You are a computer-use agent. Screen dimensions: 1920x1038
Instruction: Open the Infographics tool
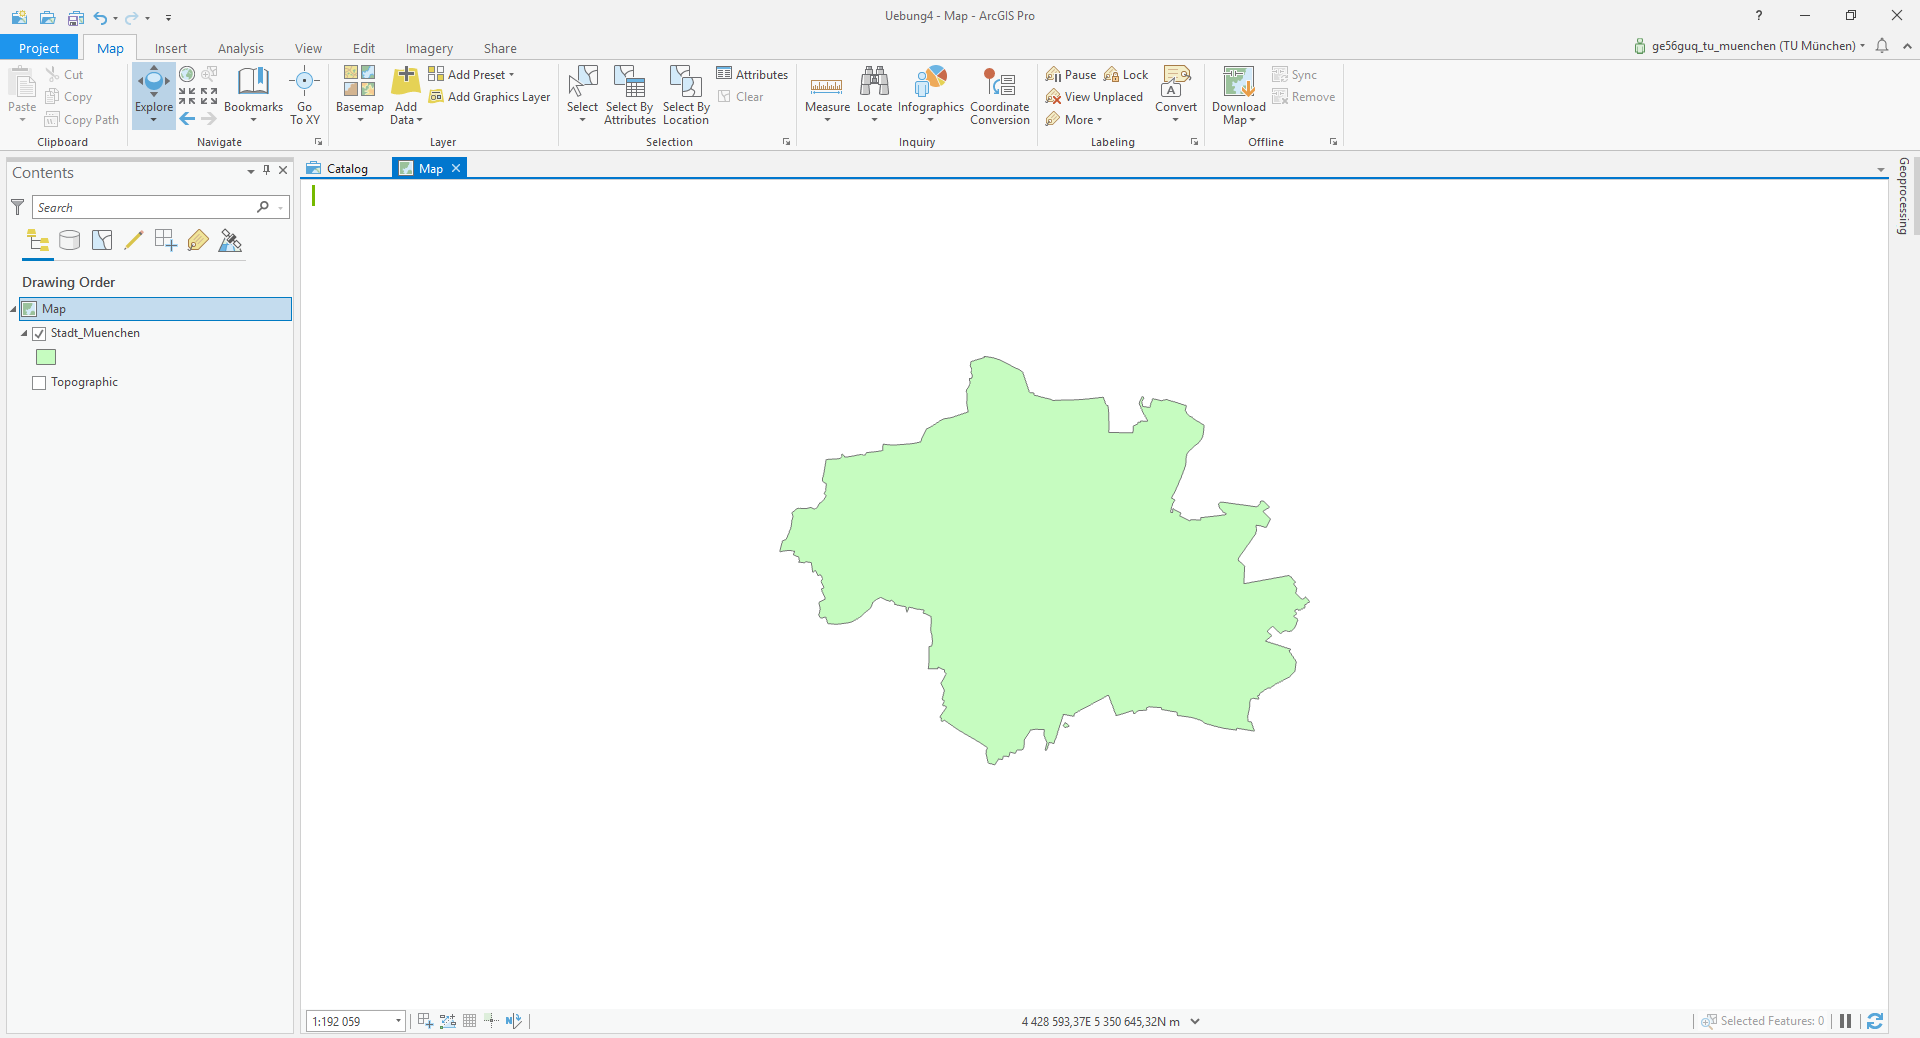click(x=930, y=95)
